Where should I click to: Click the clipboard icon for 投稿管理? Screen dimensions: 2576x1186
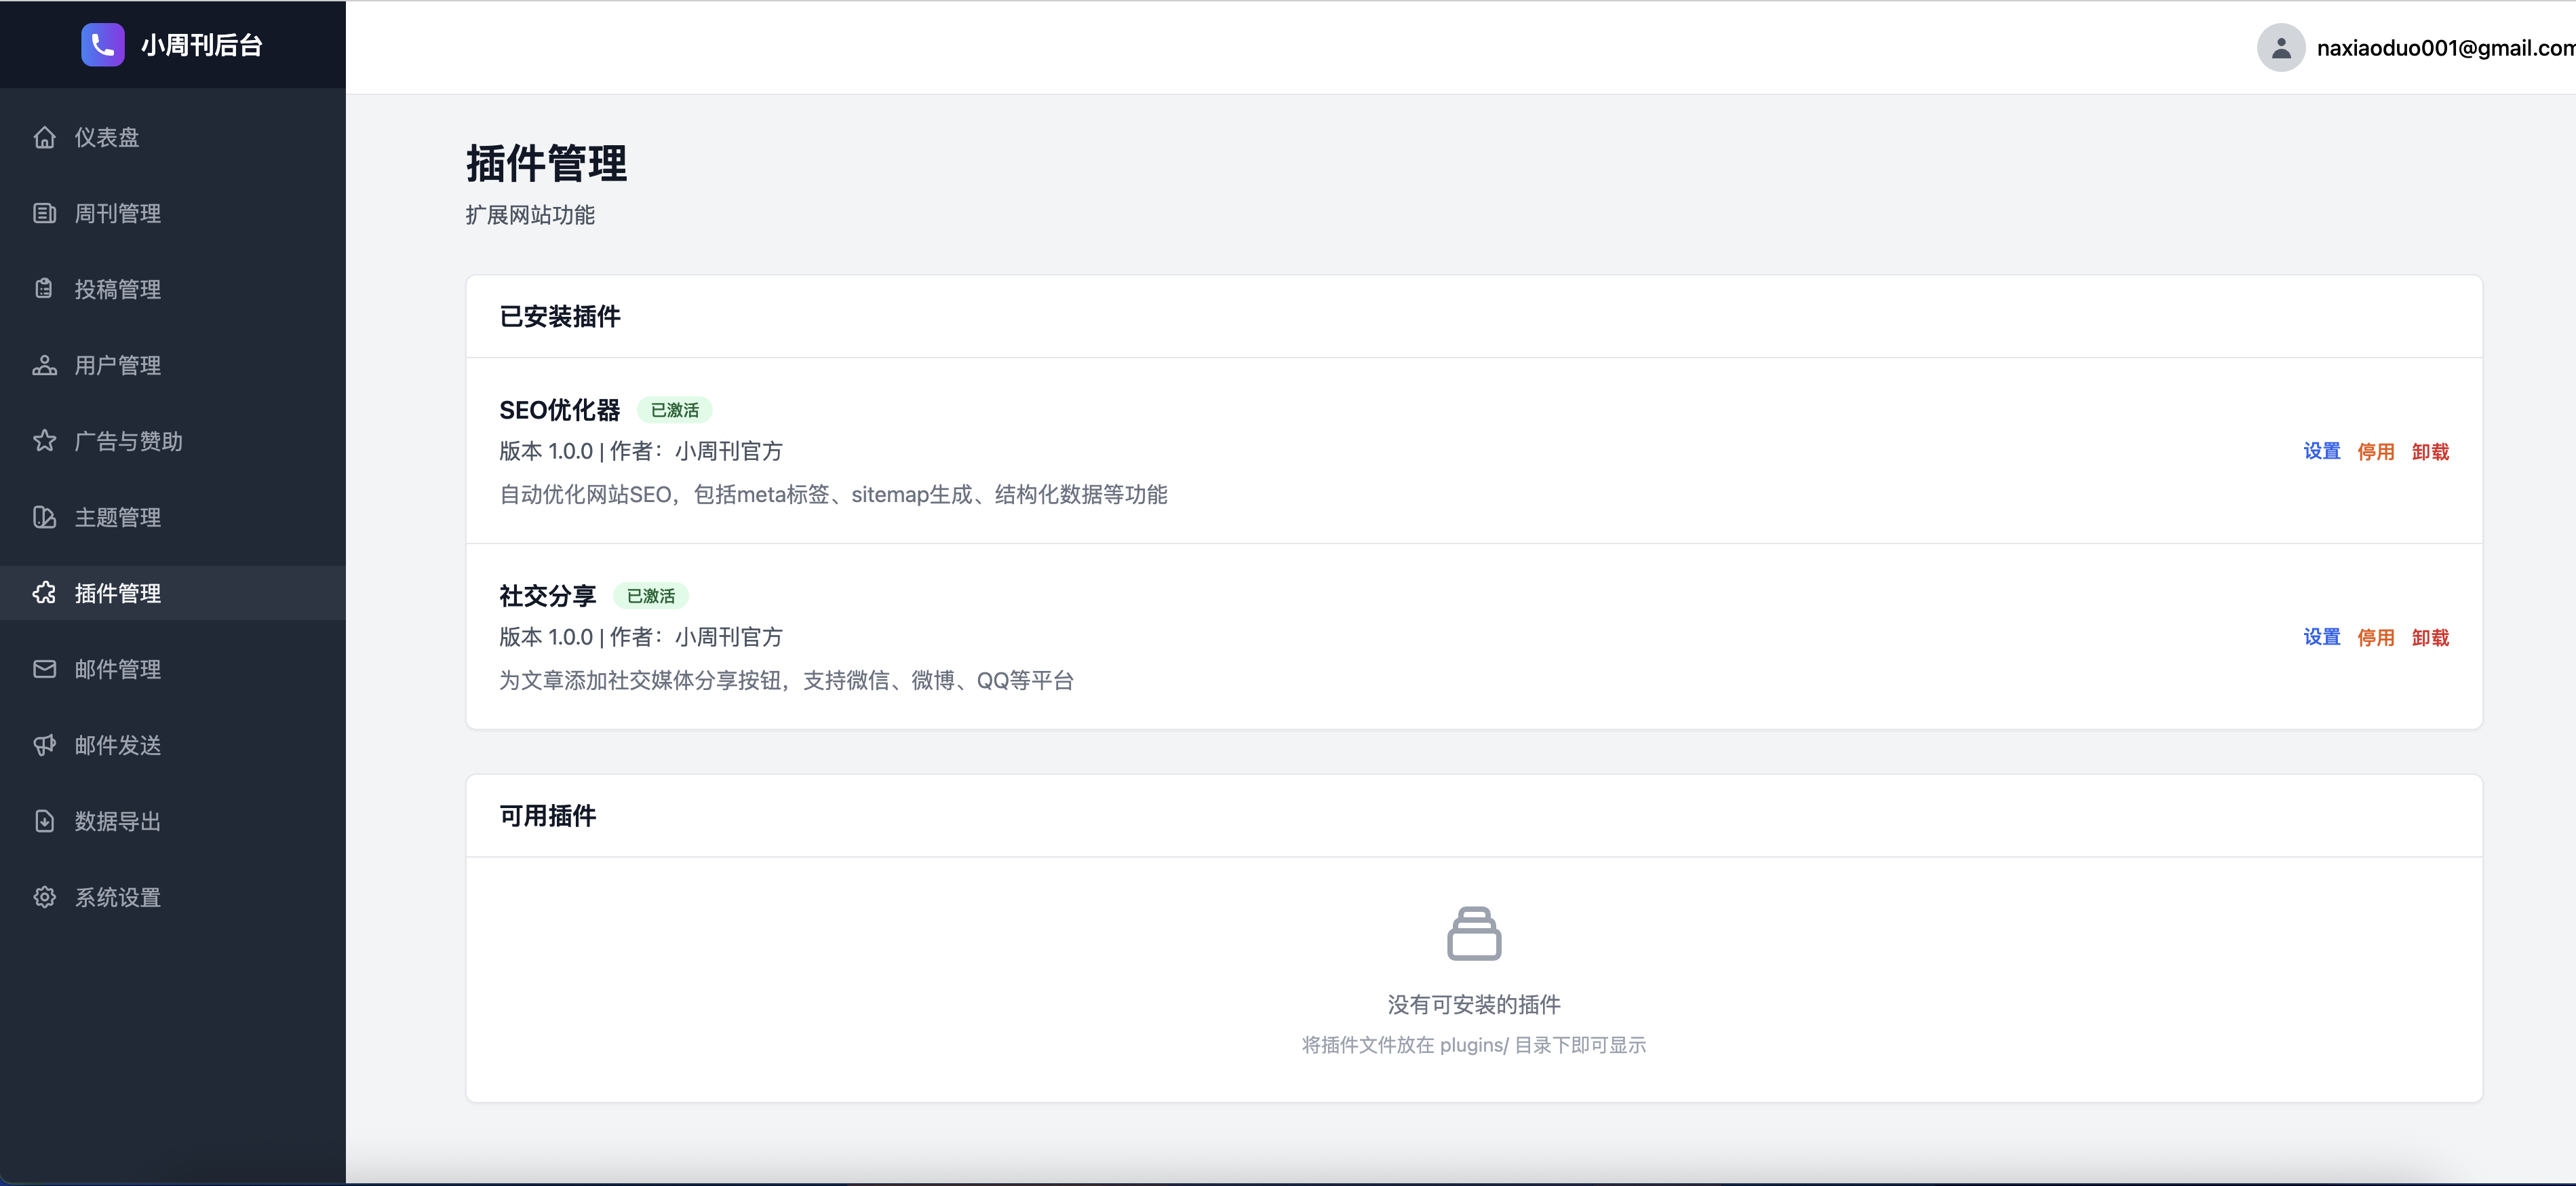click(x=44, y=289)
